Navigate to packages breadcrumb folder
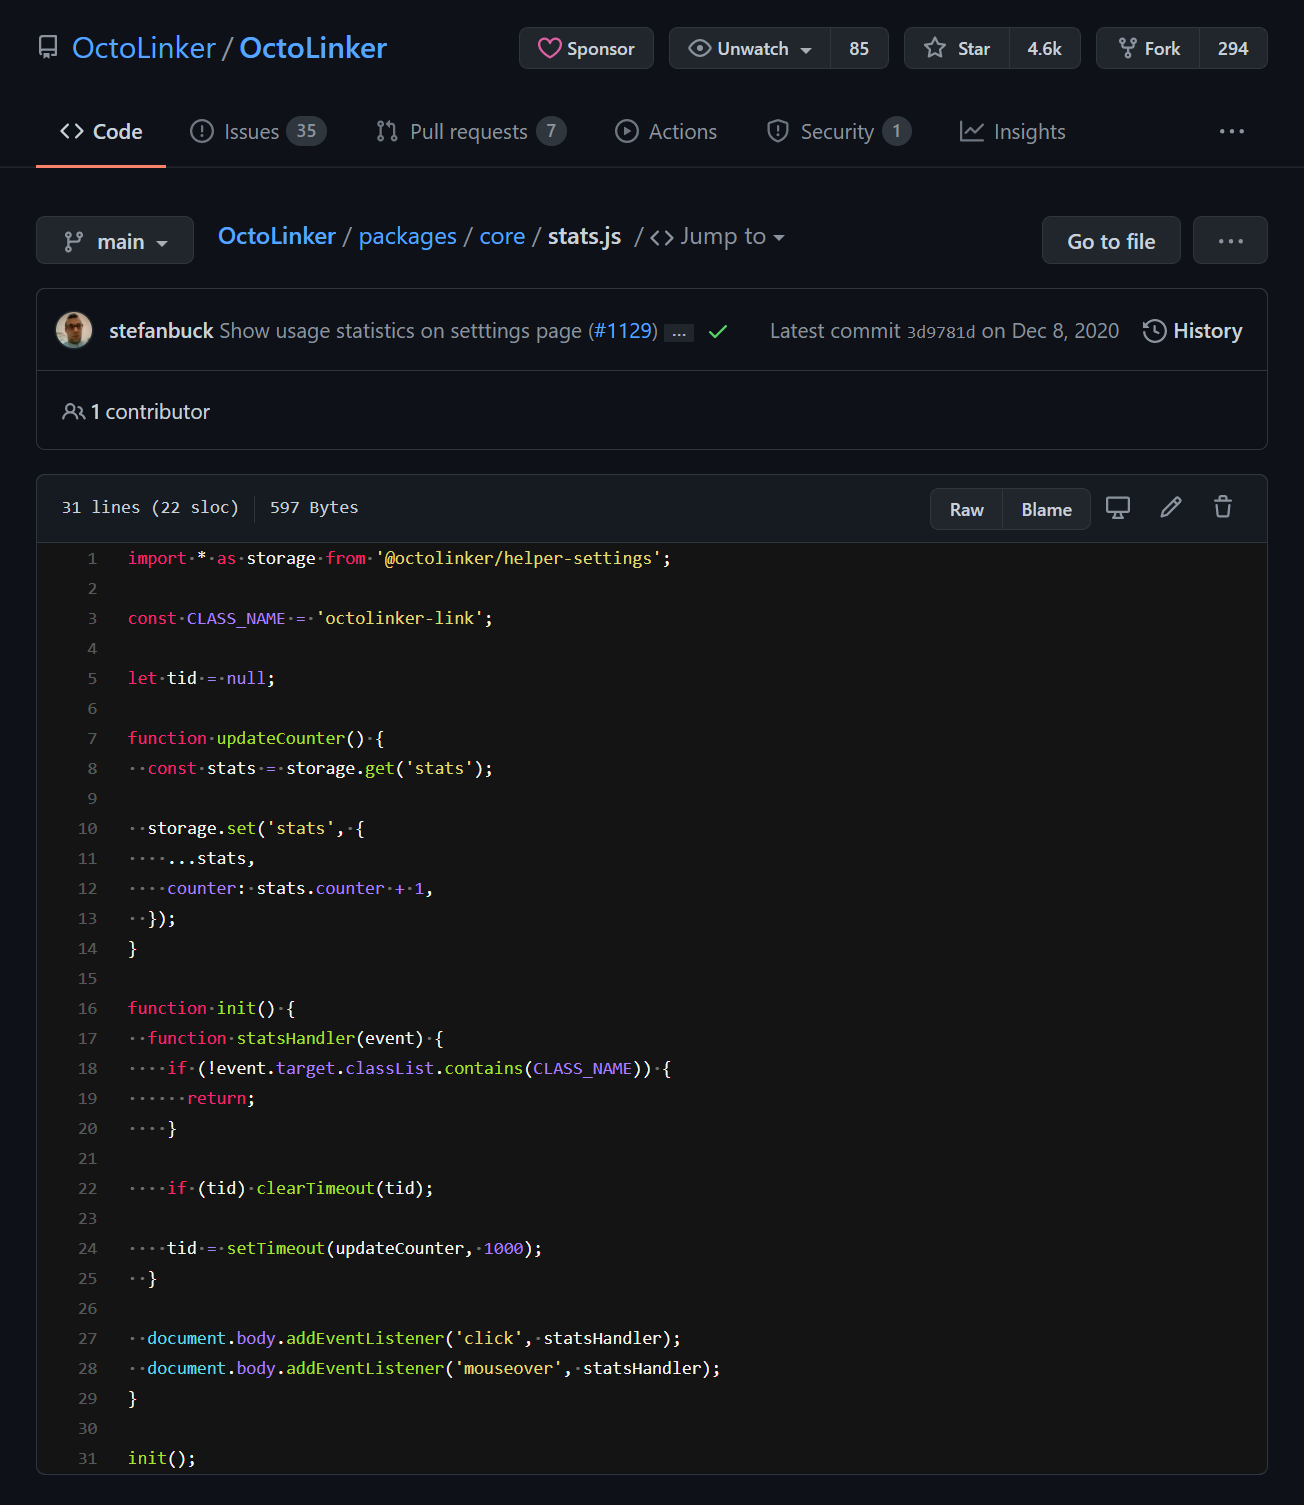Screen dimensions: 1304x1505 [408, 237]
